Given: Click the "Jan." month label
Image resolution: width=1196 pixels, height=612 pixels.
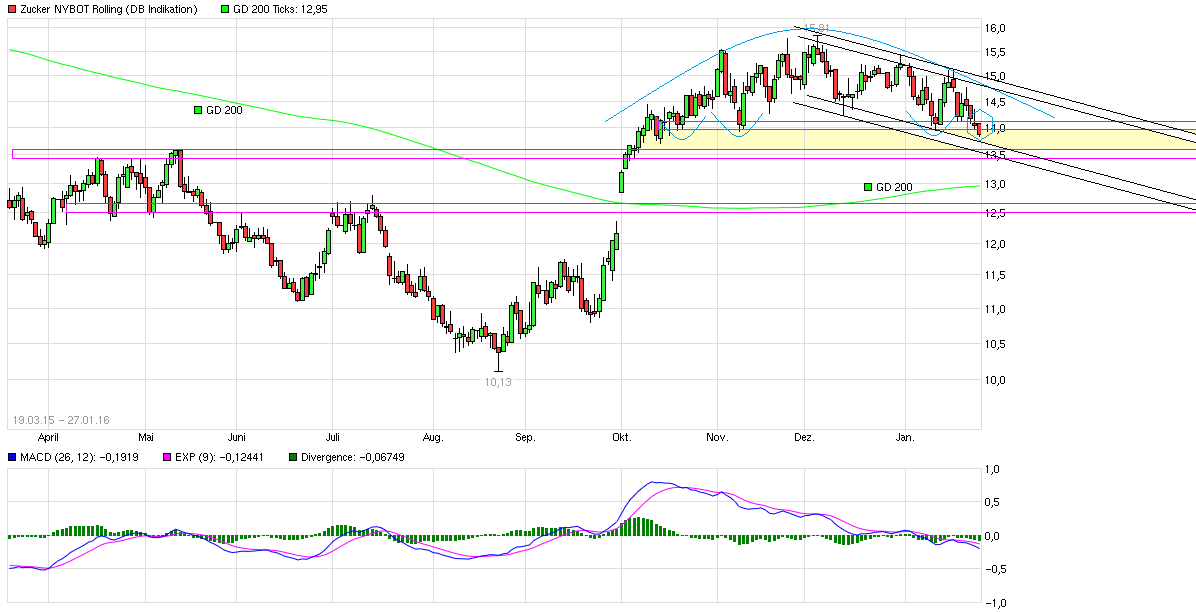Looking at the screenshot, I should tap(905, 438).
